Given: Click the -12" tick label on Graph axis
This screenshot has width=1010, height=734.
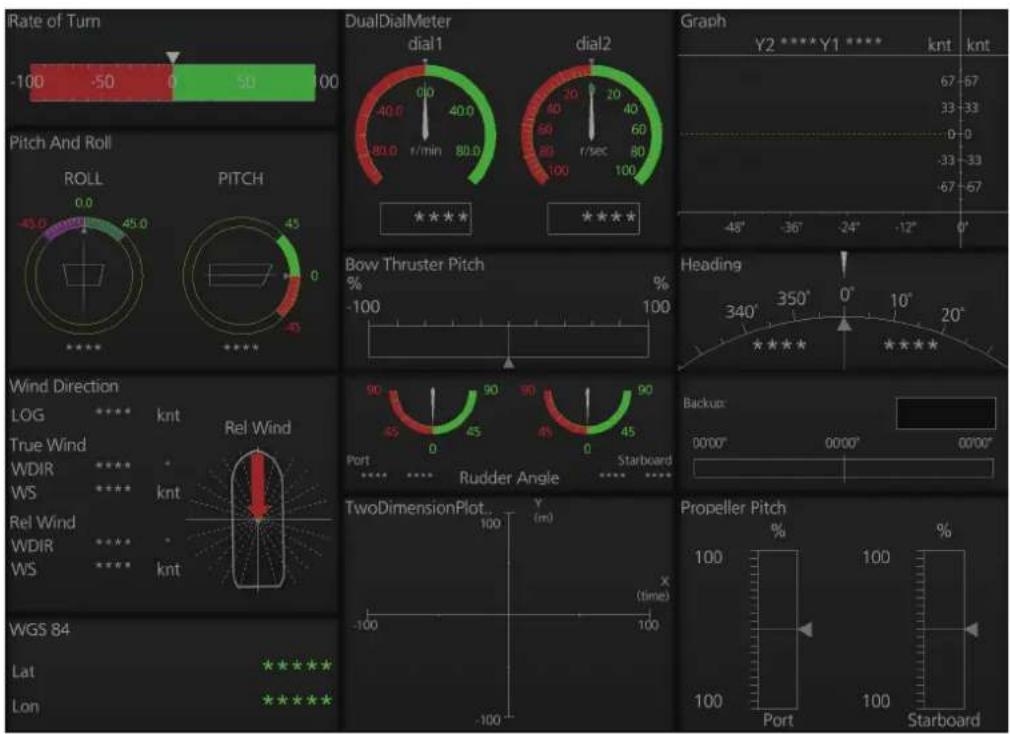Looking at the screenshot, I should [906, 227].
